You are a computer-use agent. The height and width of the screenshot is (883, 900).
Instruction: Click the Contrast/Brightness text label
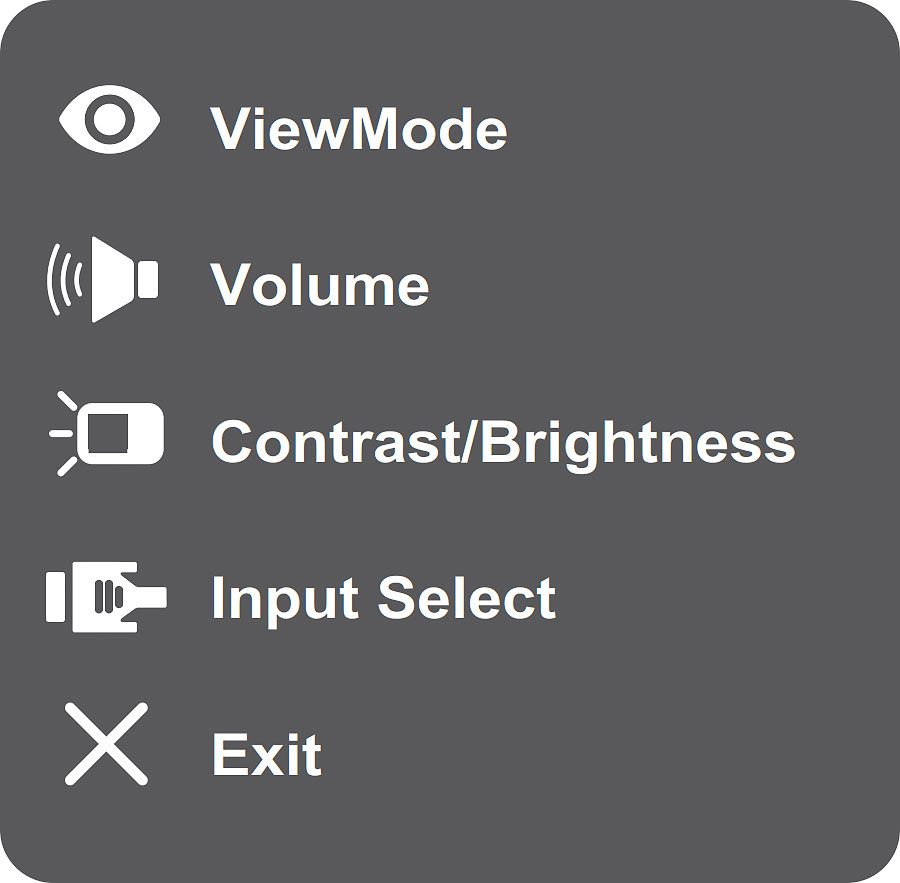point(503,441)
